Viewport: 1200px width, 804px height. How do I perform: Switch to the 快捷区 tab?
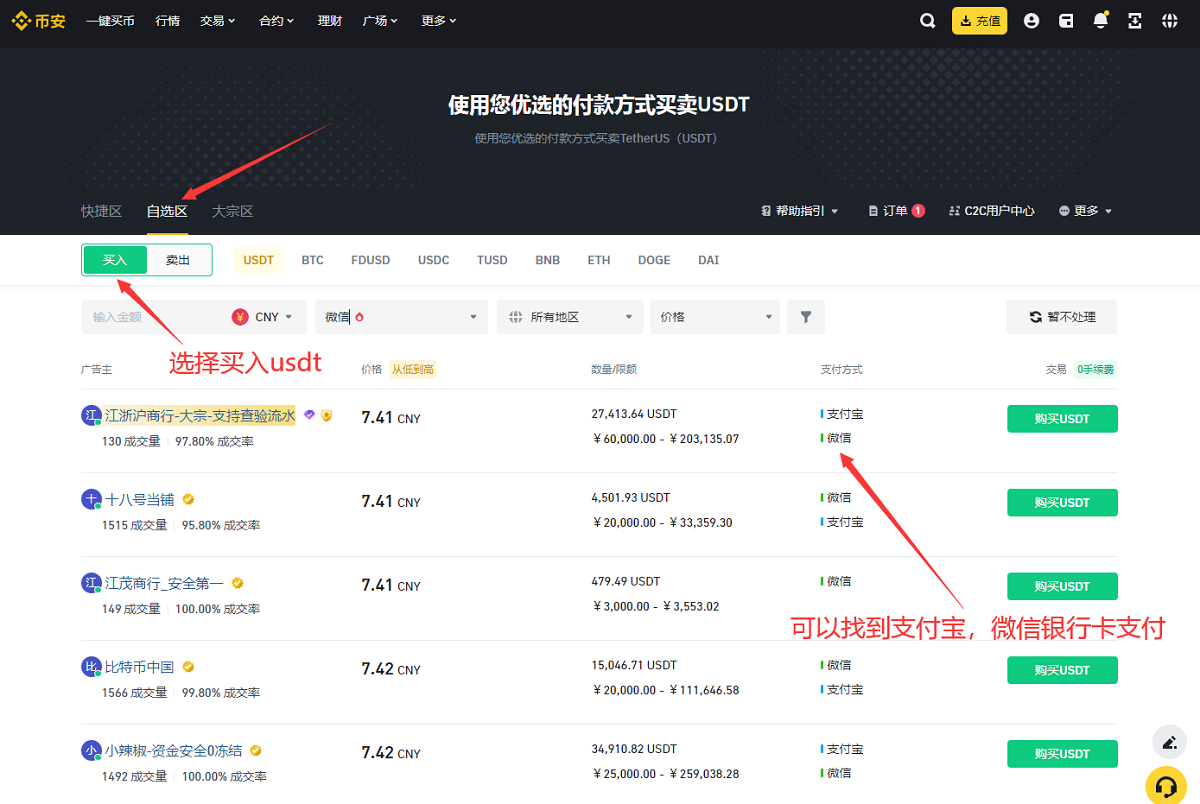pos(101,211)
